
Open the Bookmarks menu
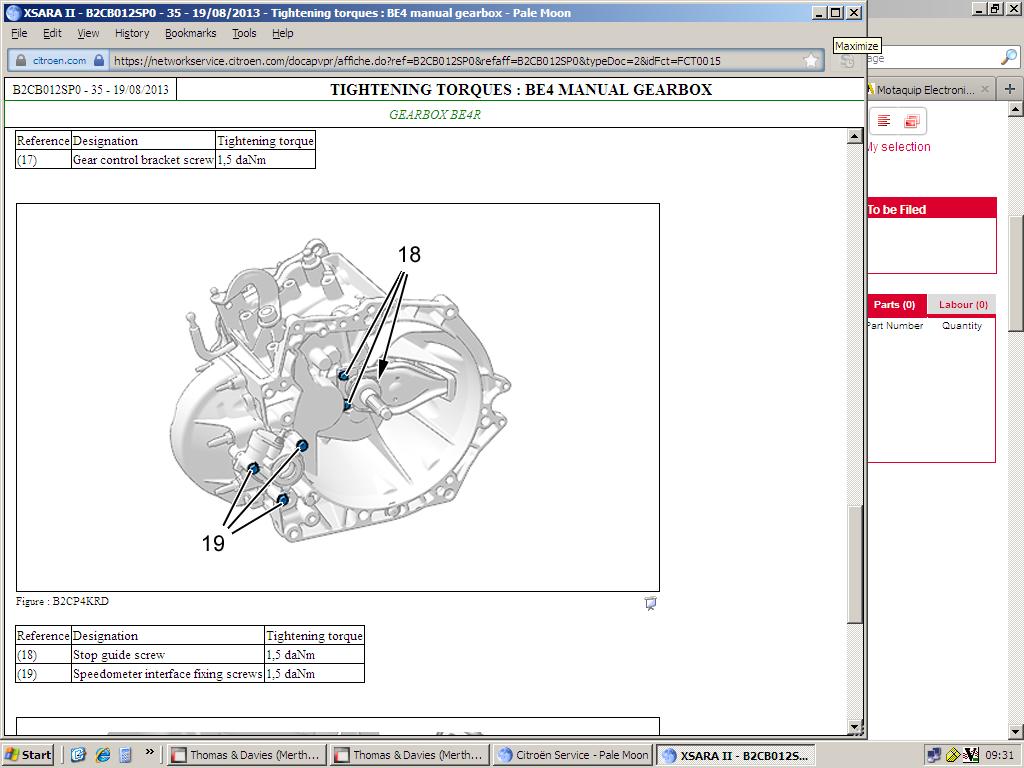click(x=190, y=33)
